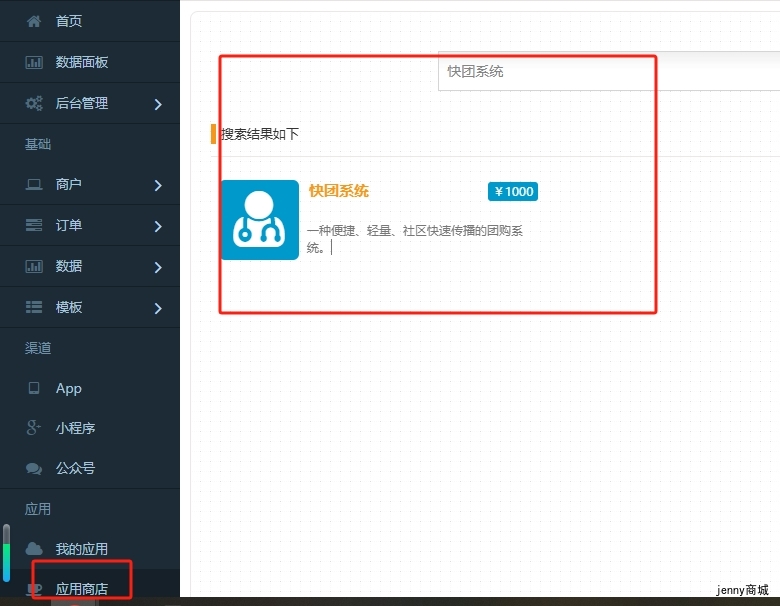Click the list icon beside 订单

point(34,225)
